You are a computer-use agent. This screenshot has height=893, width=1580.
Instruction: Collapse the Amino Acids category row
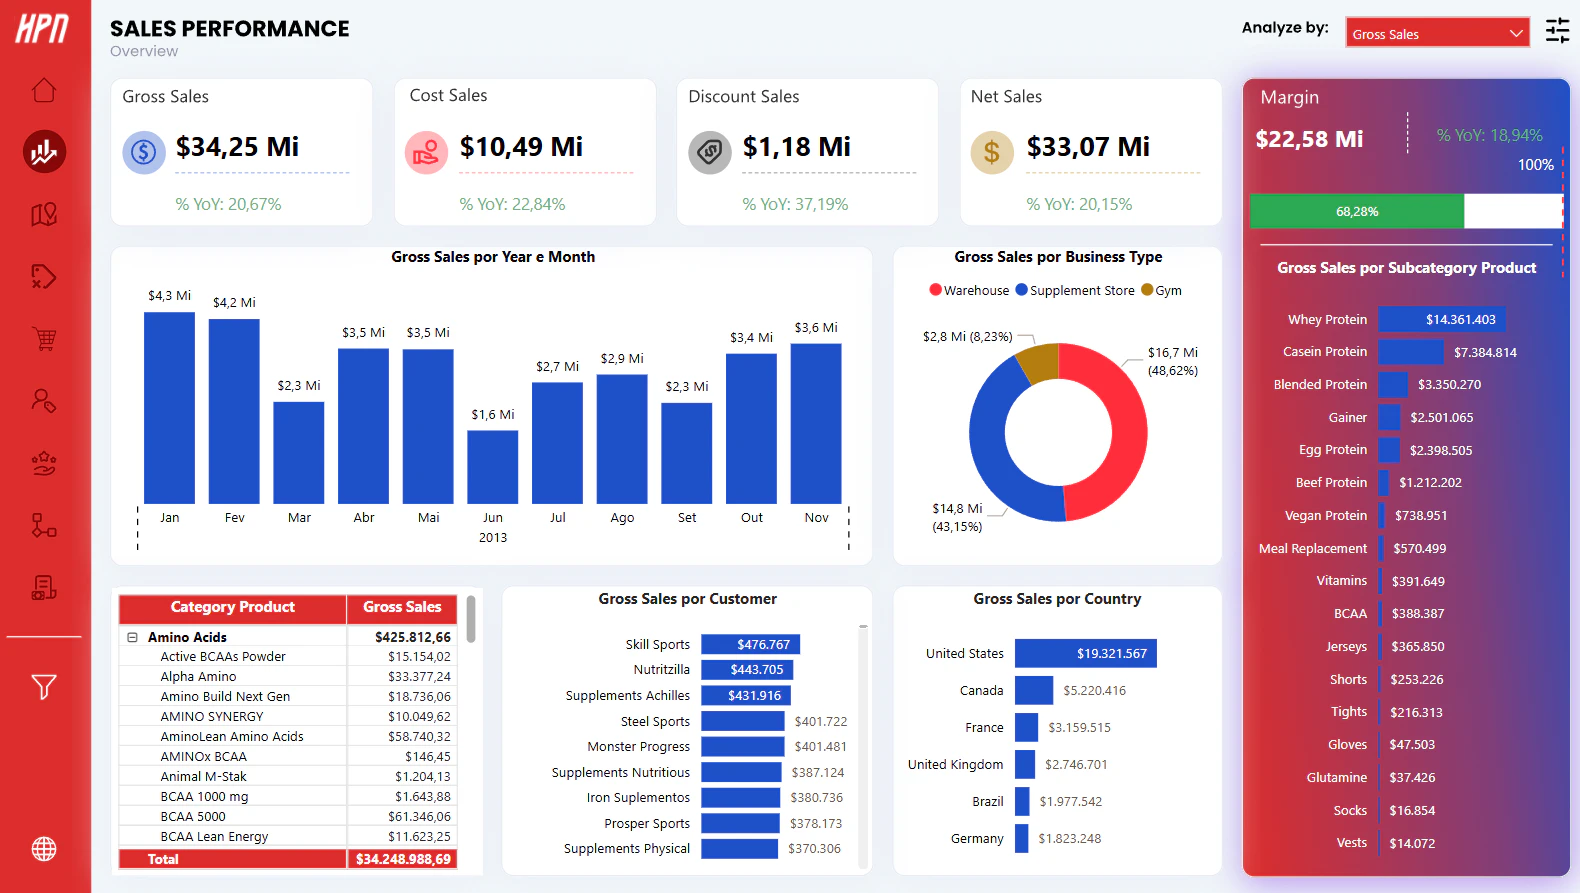(x=132, y=637)
